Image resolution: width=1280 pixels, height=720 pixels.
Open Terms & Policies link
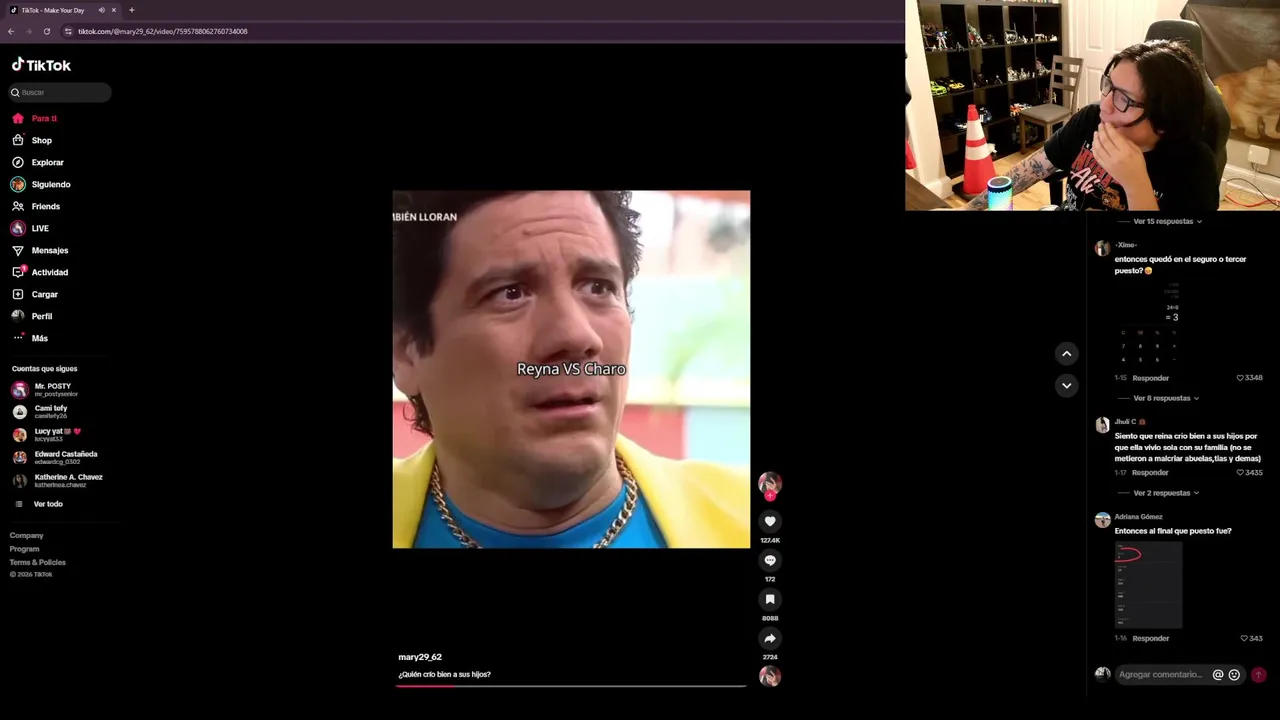(38, 562)
